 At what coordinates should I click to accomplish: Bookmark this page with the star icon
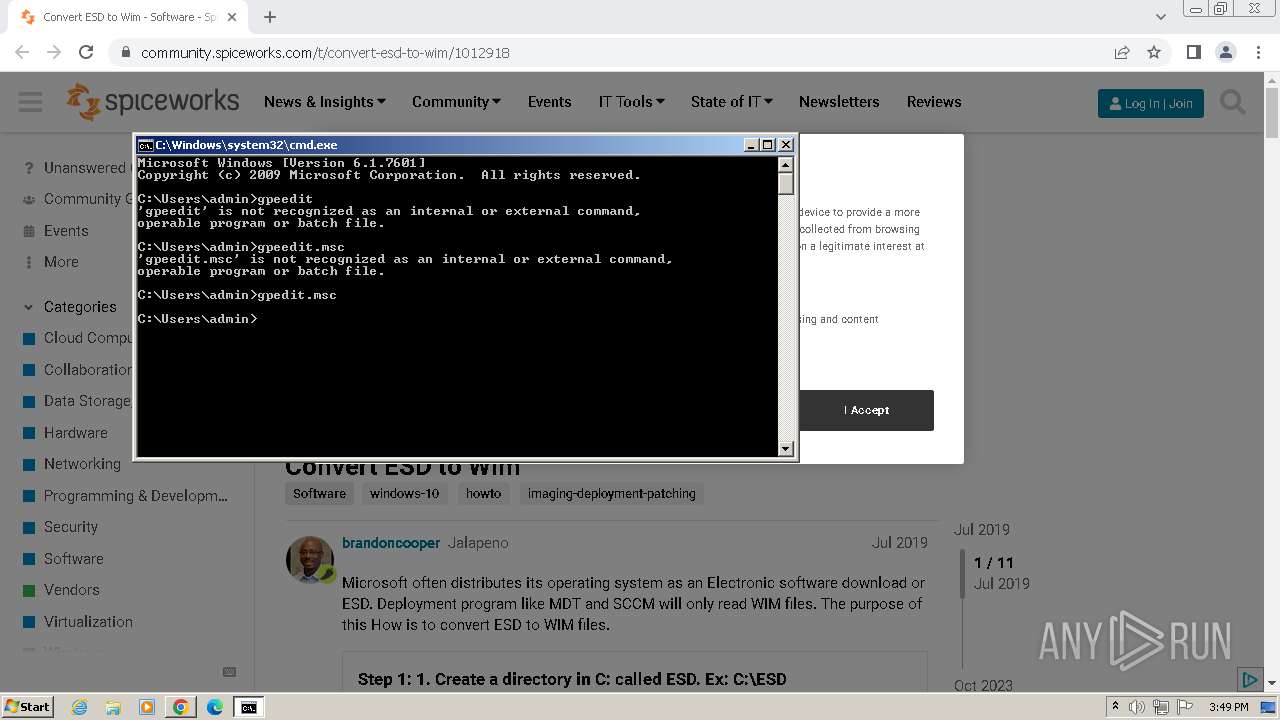click(1154, 52)
